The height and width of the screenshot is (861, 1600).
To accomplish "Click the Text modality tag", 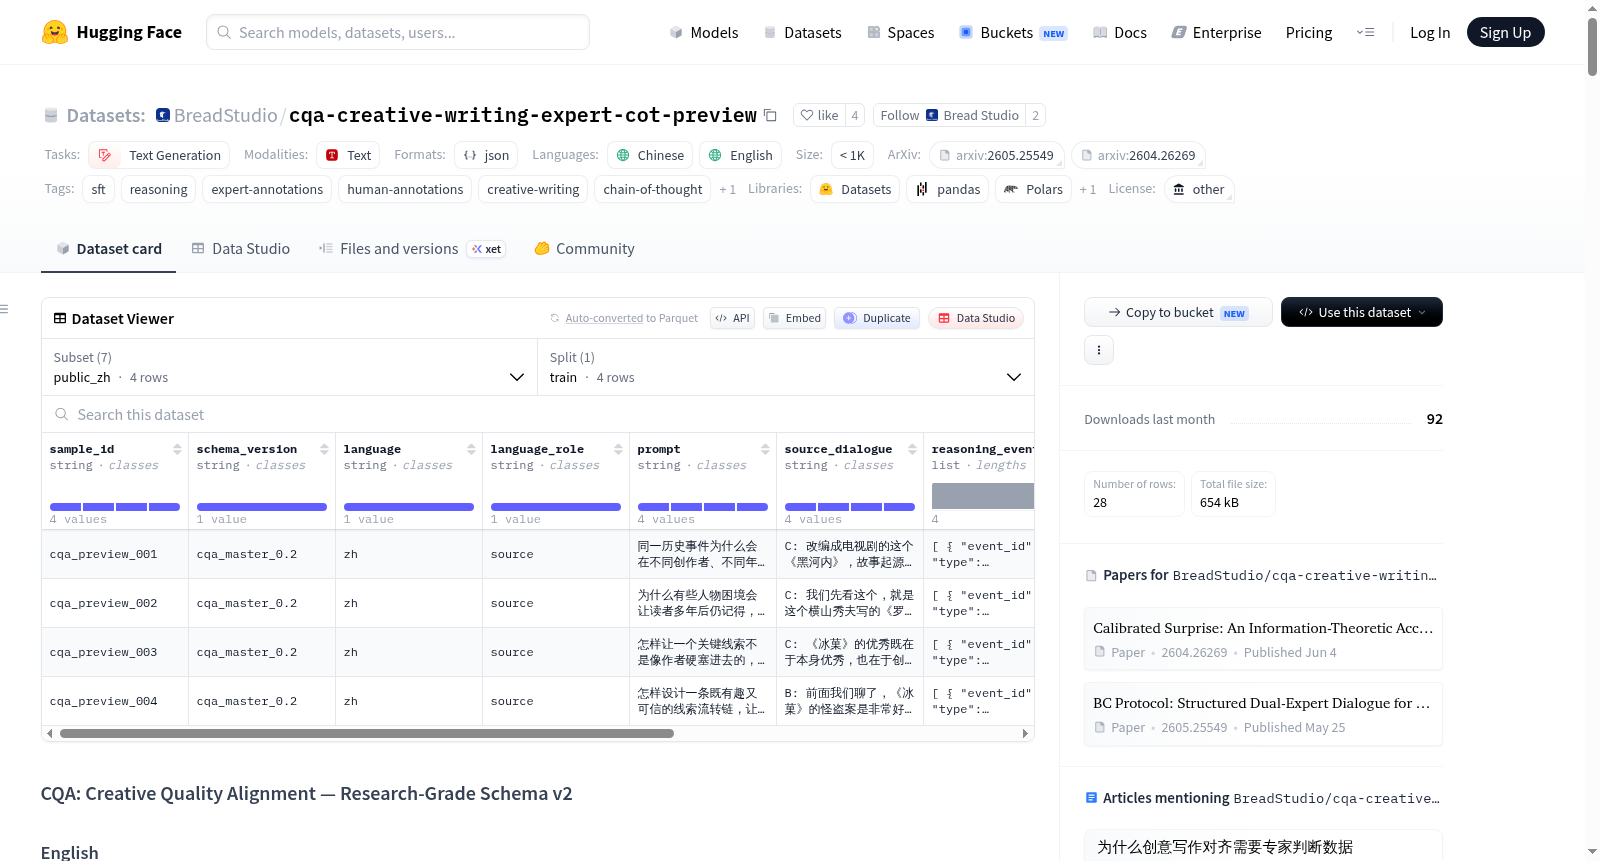I will 348,155.
